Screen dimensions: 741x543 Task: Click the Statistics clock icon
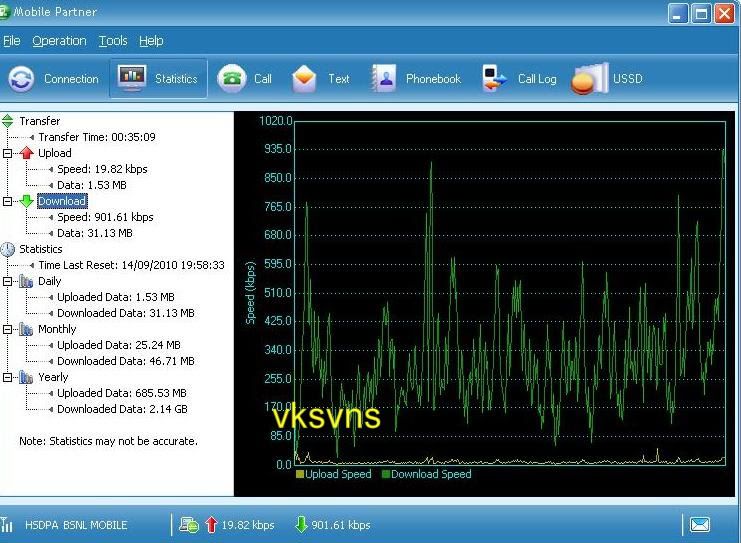[x=8, y=249]
